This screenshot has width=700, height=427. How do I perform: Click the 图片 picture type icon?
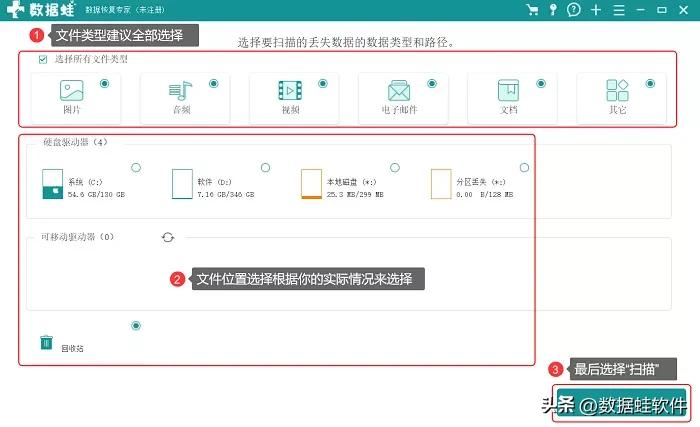click(x=71, y=93)
